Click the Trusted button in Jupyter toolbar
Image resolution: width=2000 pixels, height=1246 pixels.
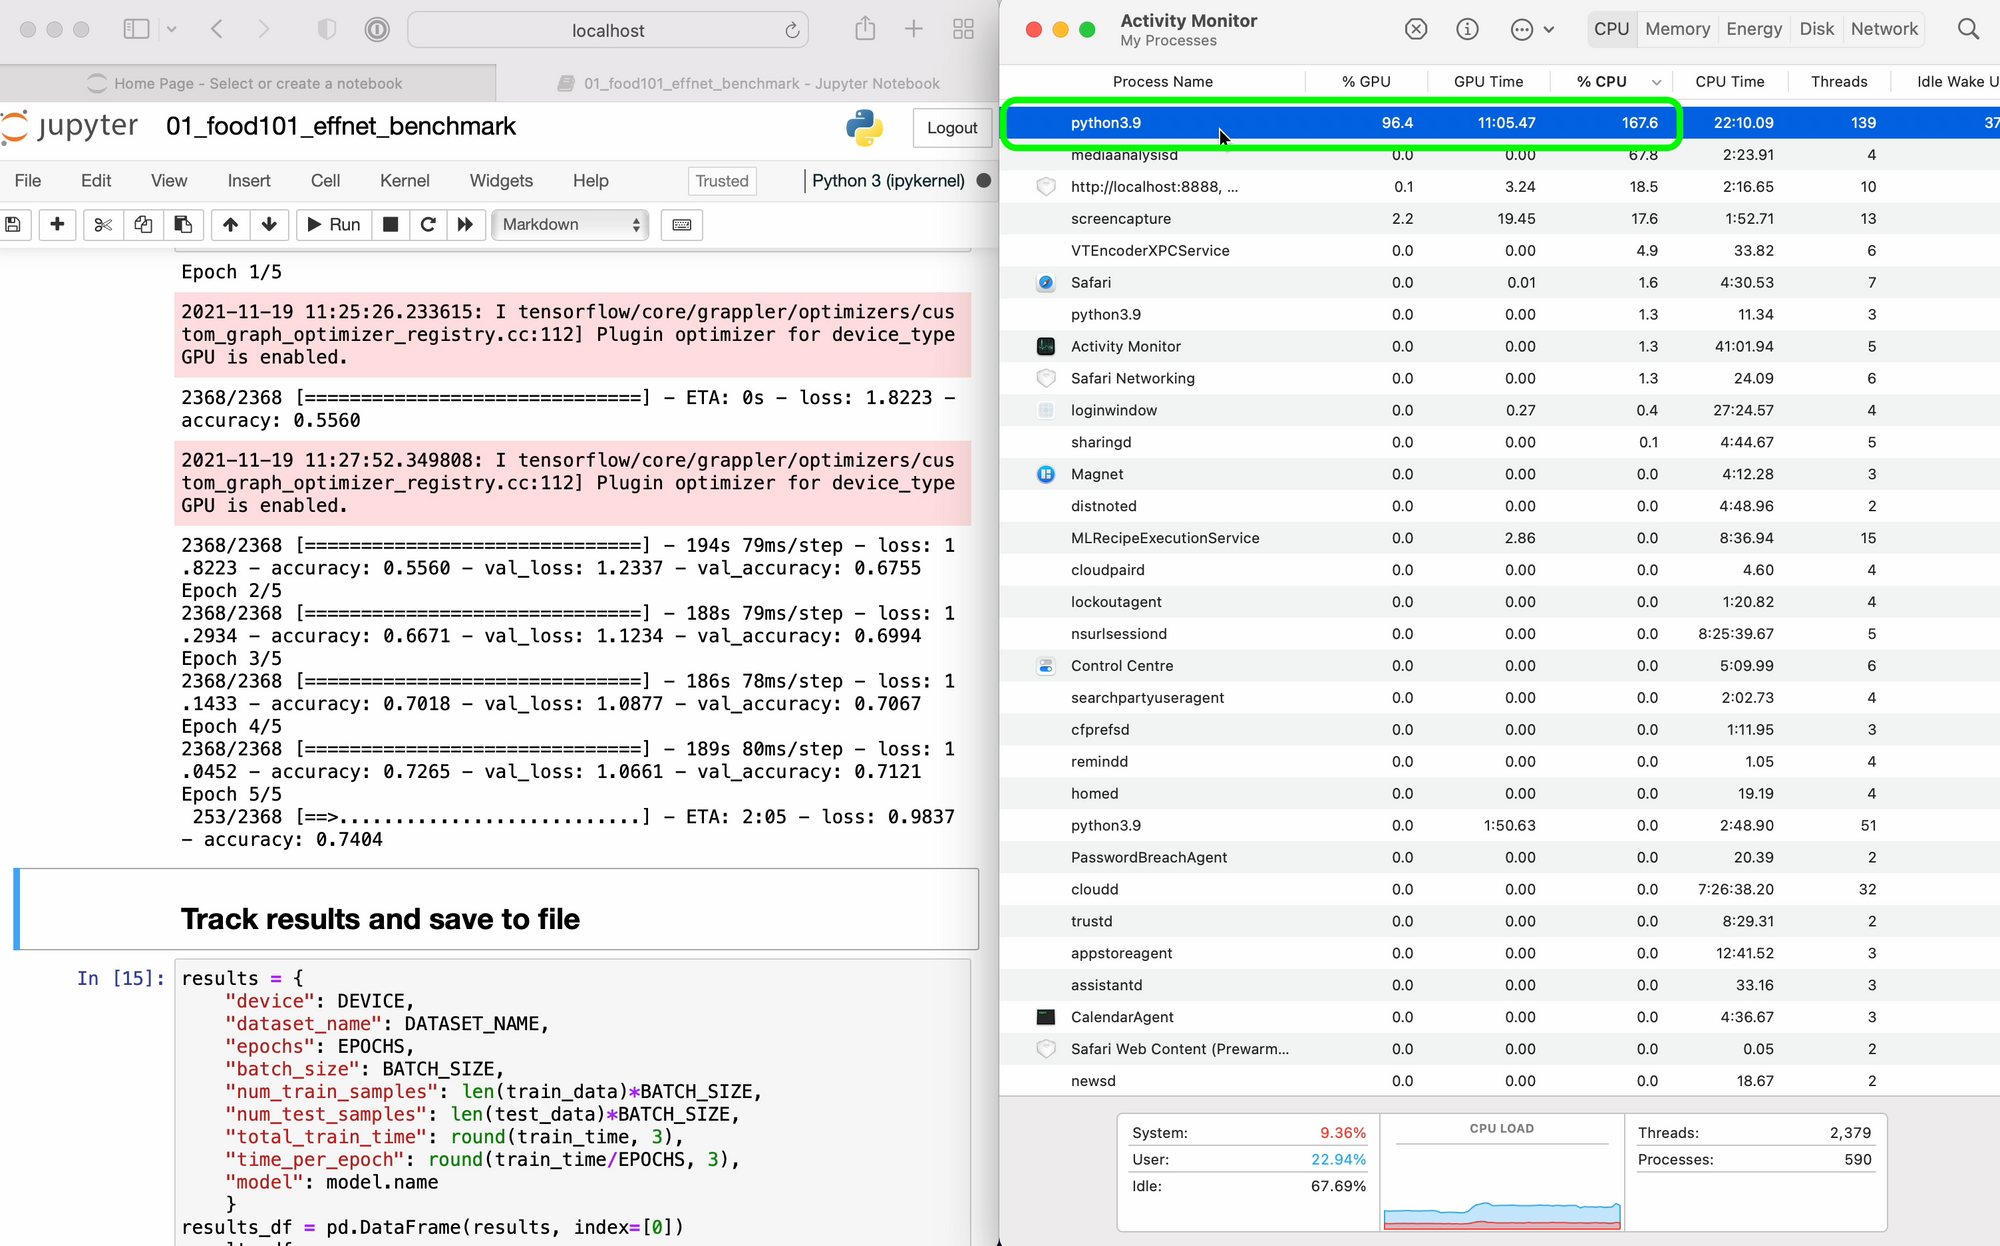click(722, 179)
